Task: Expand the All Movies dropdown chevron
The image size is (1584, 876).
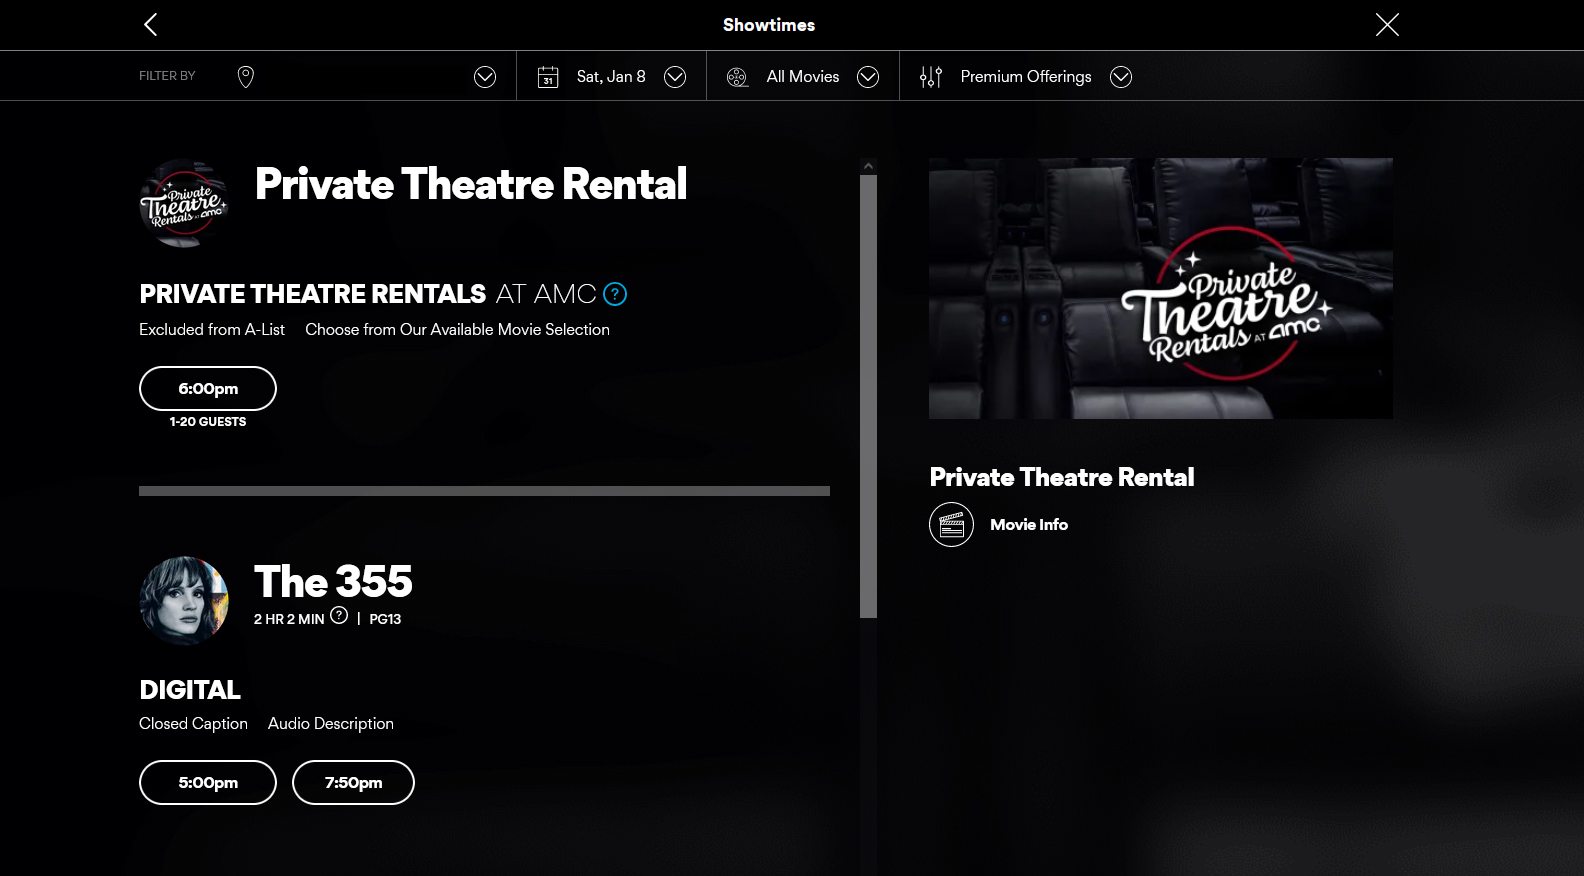Action: (868, 77)
